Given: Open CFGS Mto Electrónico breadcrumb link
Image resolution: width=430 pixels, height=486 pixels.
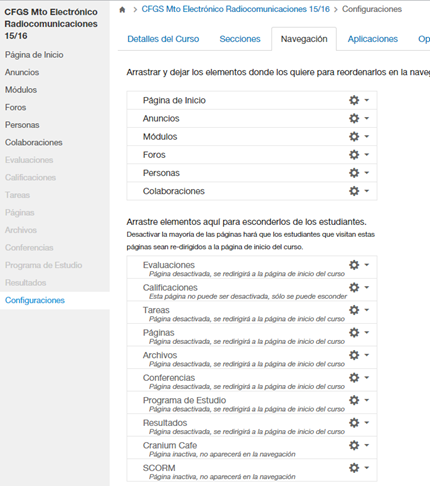Looking at the screenshot, I should click(x=235, y=9).
